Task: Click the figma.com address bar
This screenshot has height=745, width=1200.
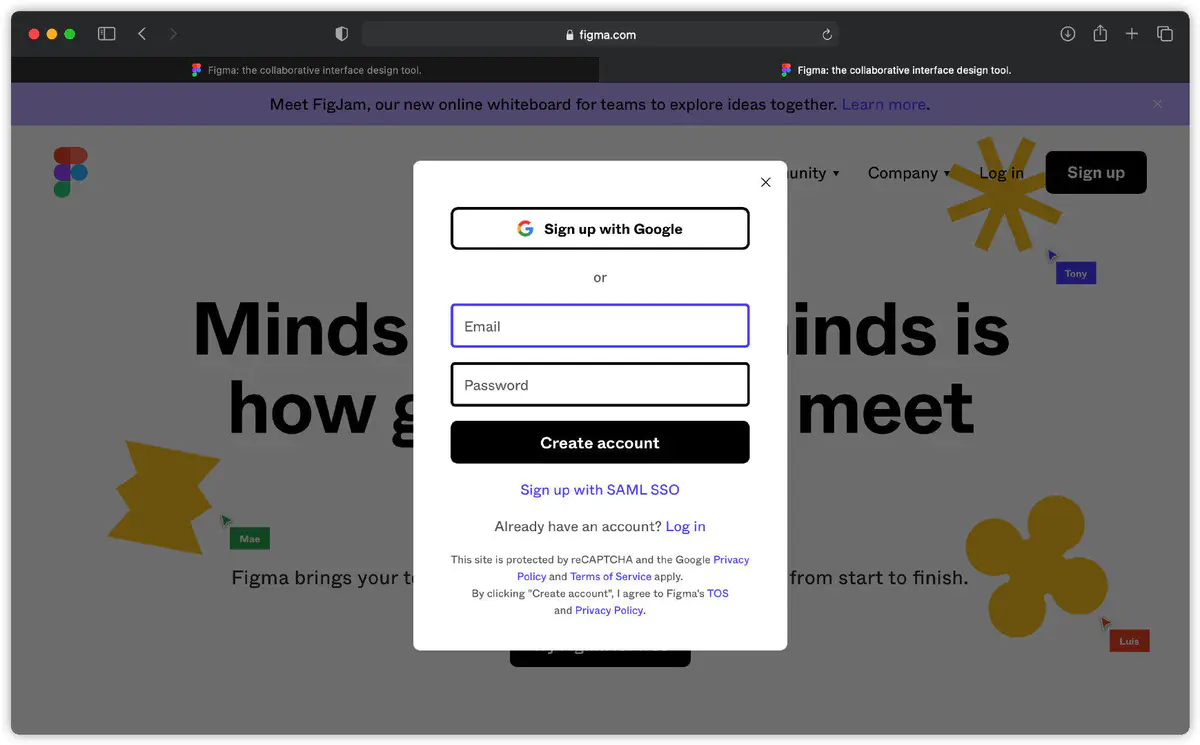Action: [600, 34]
